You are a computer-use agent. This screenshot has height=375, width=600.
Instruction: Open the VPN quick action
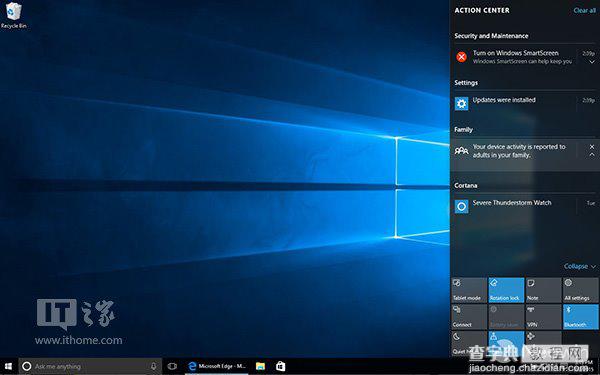click(543, 317)
